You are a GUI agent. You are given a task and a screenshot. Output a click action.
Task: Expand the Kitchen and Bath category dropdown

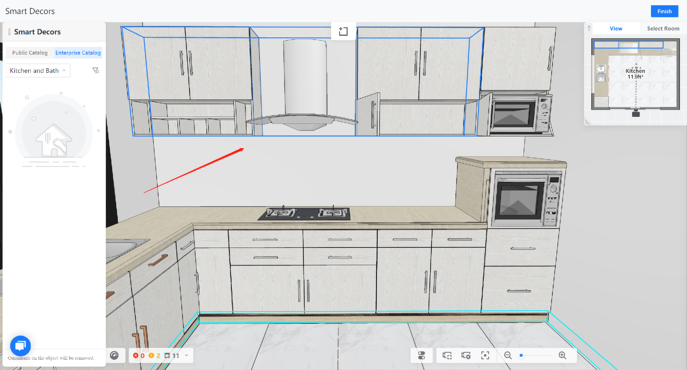38,71
